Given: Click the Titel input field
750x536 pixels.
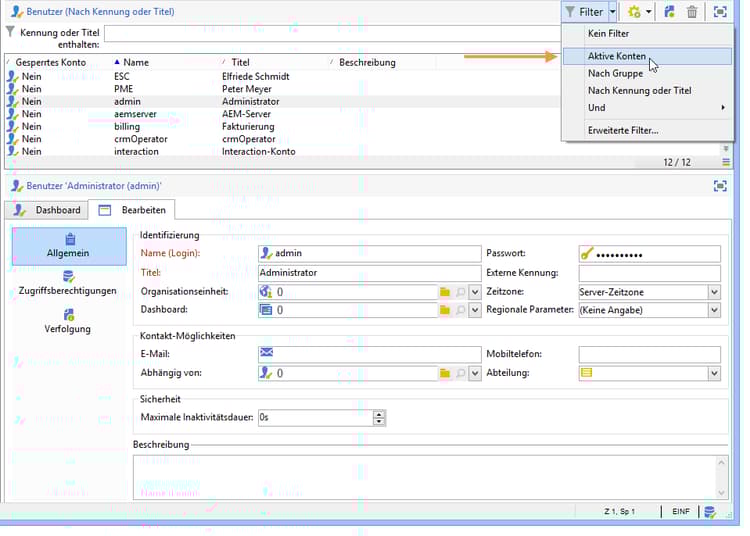Looking at the screenshot, I should point(369,273).
